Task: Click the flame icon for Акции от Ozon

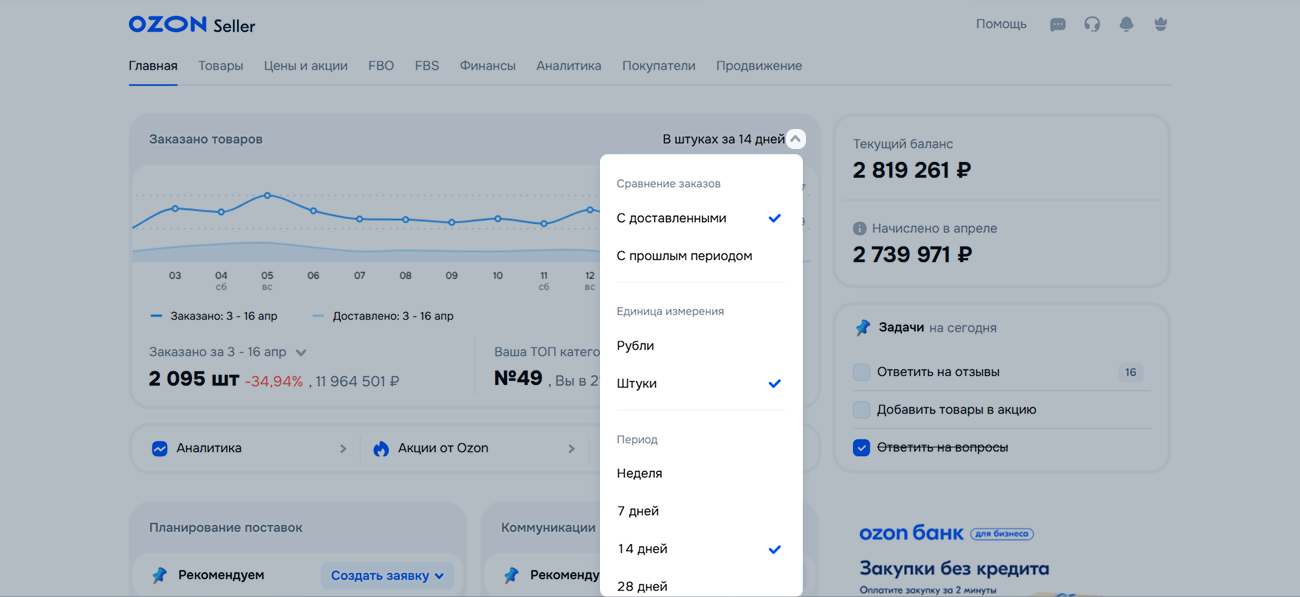Action: point(381,449)
